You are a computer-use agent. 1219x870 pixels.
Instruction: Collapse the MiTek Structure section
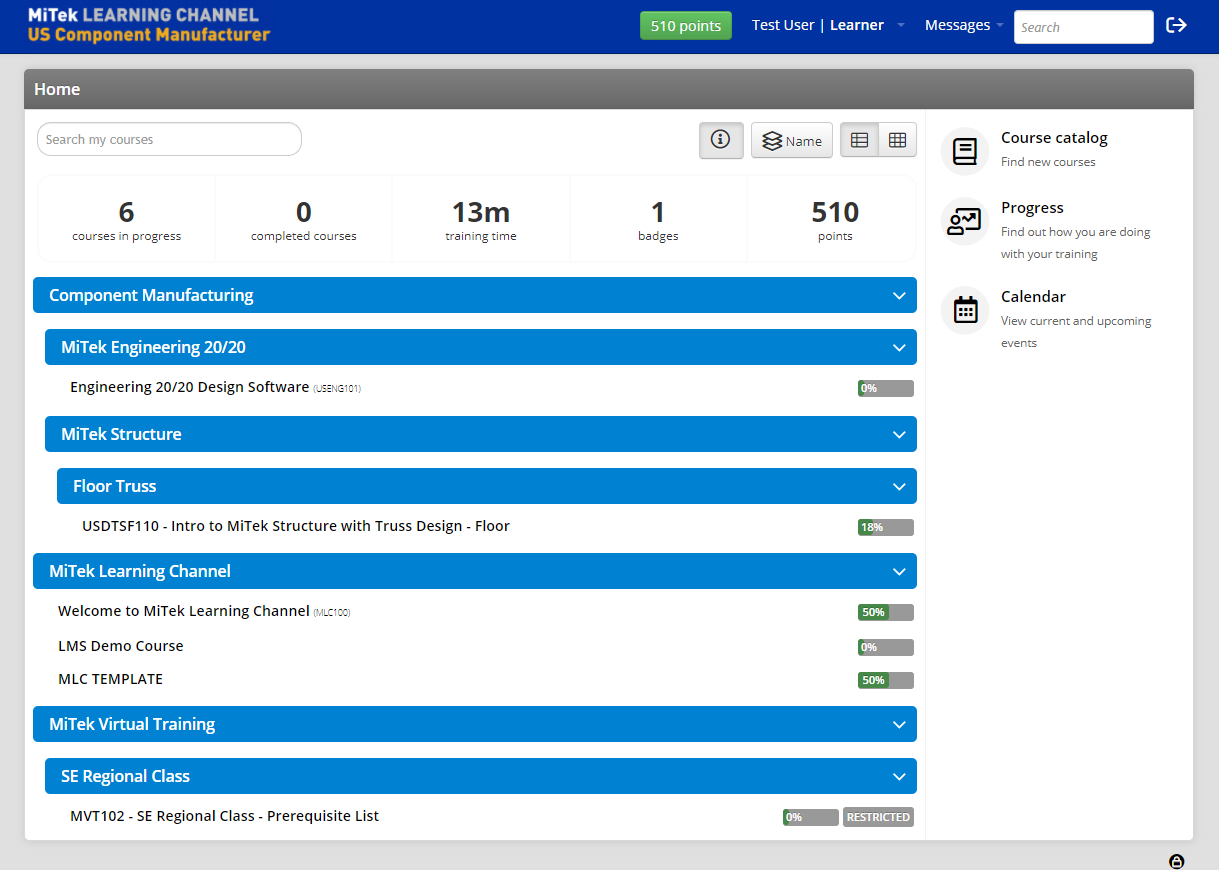click(481, 434)
